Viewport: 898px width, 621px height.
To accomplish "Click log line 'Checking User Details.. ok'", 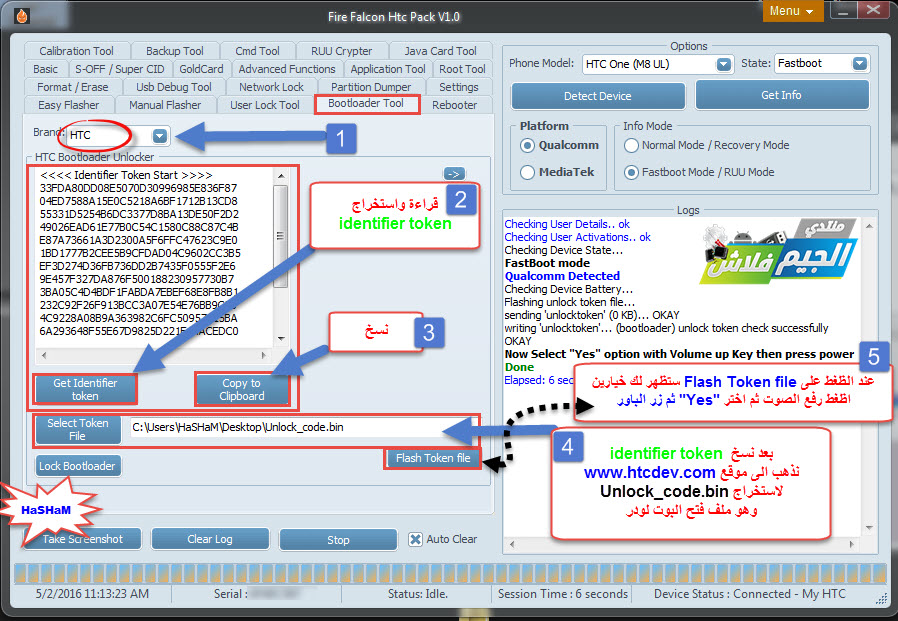I will [x=567, y=224].
